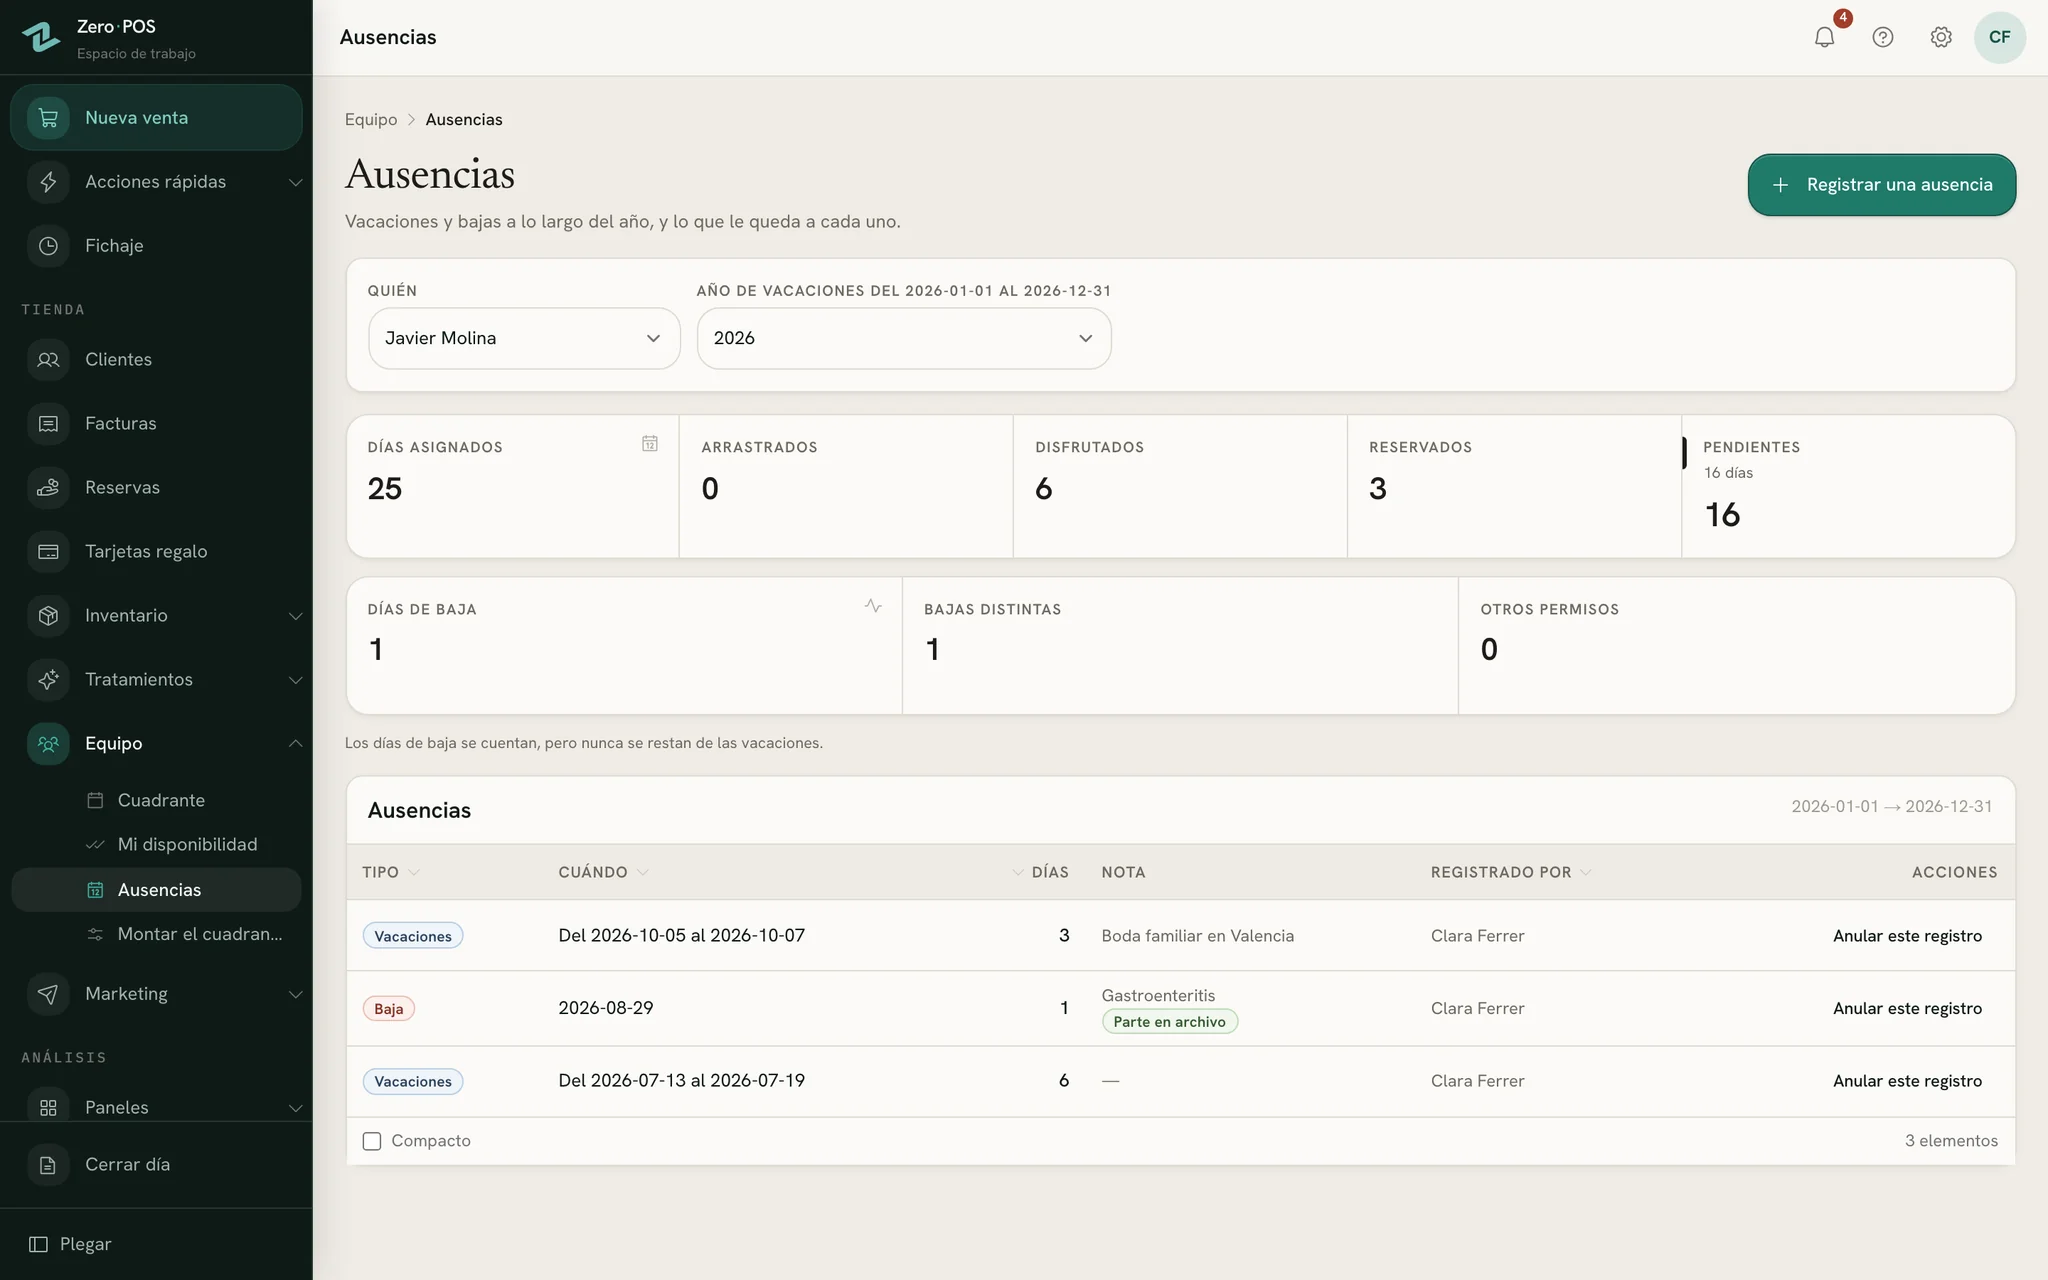Anular the Boda familiar en Valencia record

[x=1907, y=936]
